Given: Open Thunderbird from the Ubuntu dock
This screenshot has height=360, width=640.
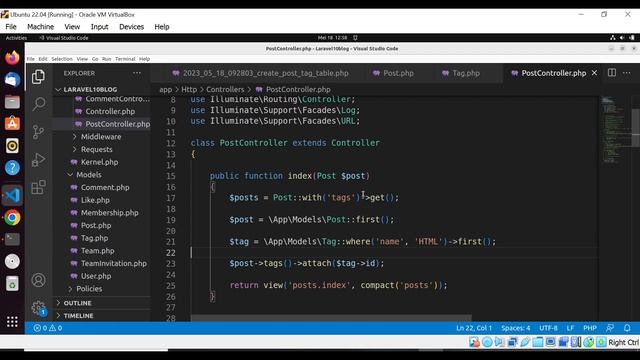Looking at the screenshot, I should click(x=12, y=80).
